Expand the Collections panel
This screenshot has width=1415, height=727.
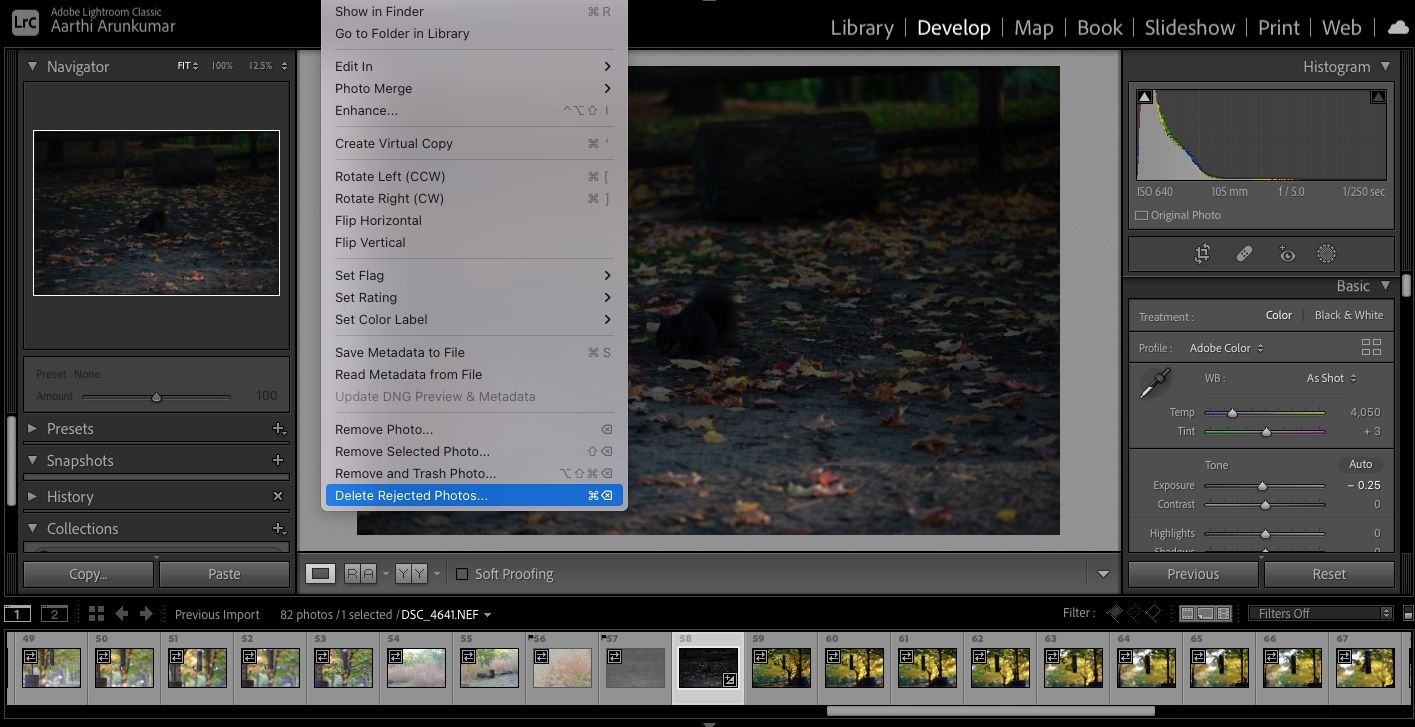coord(84,528)
